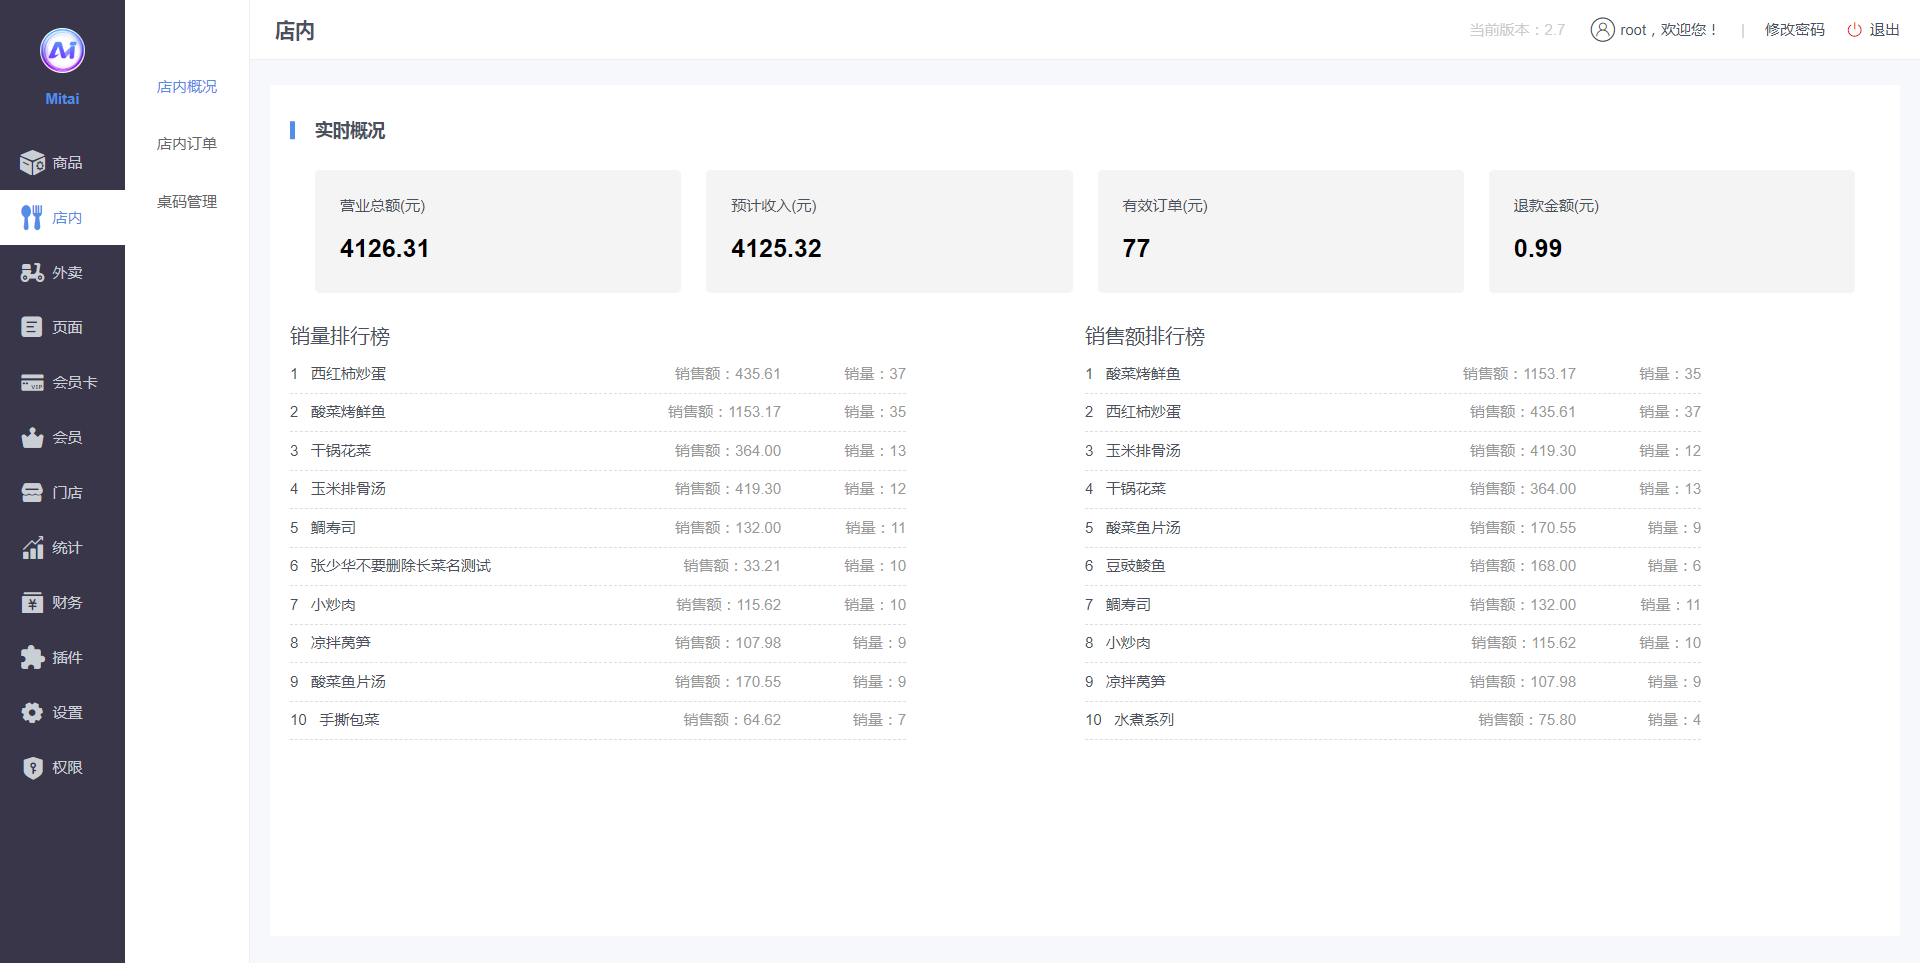
Task: Click the 权限 shield icon
Action: click(32, 767)
